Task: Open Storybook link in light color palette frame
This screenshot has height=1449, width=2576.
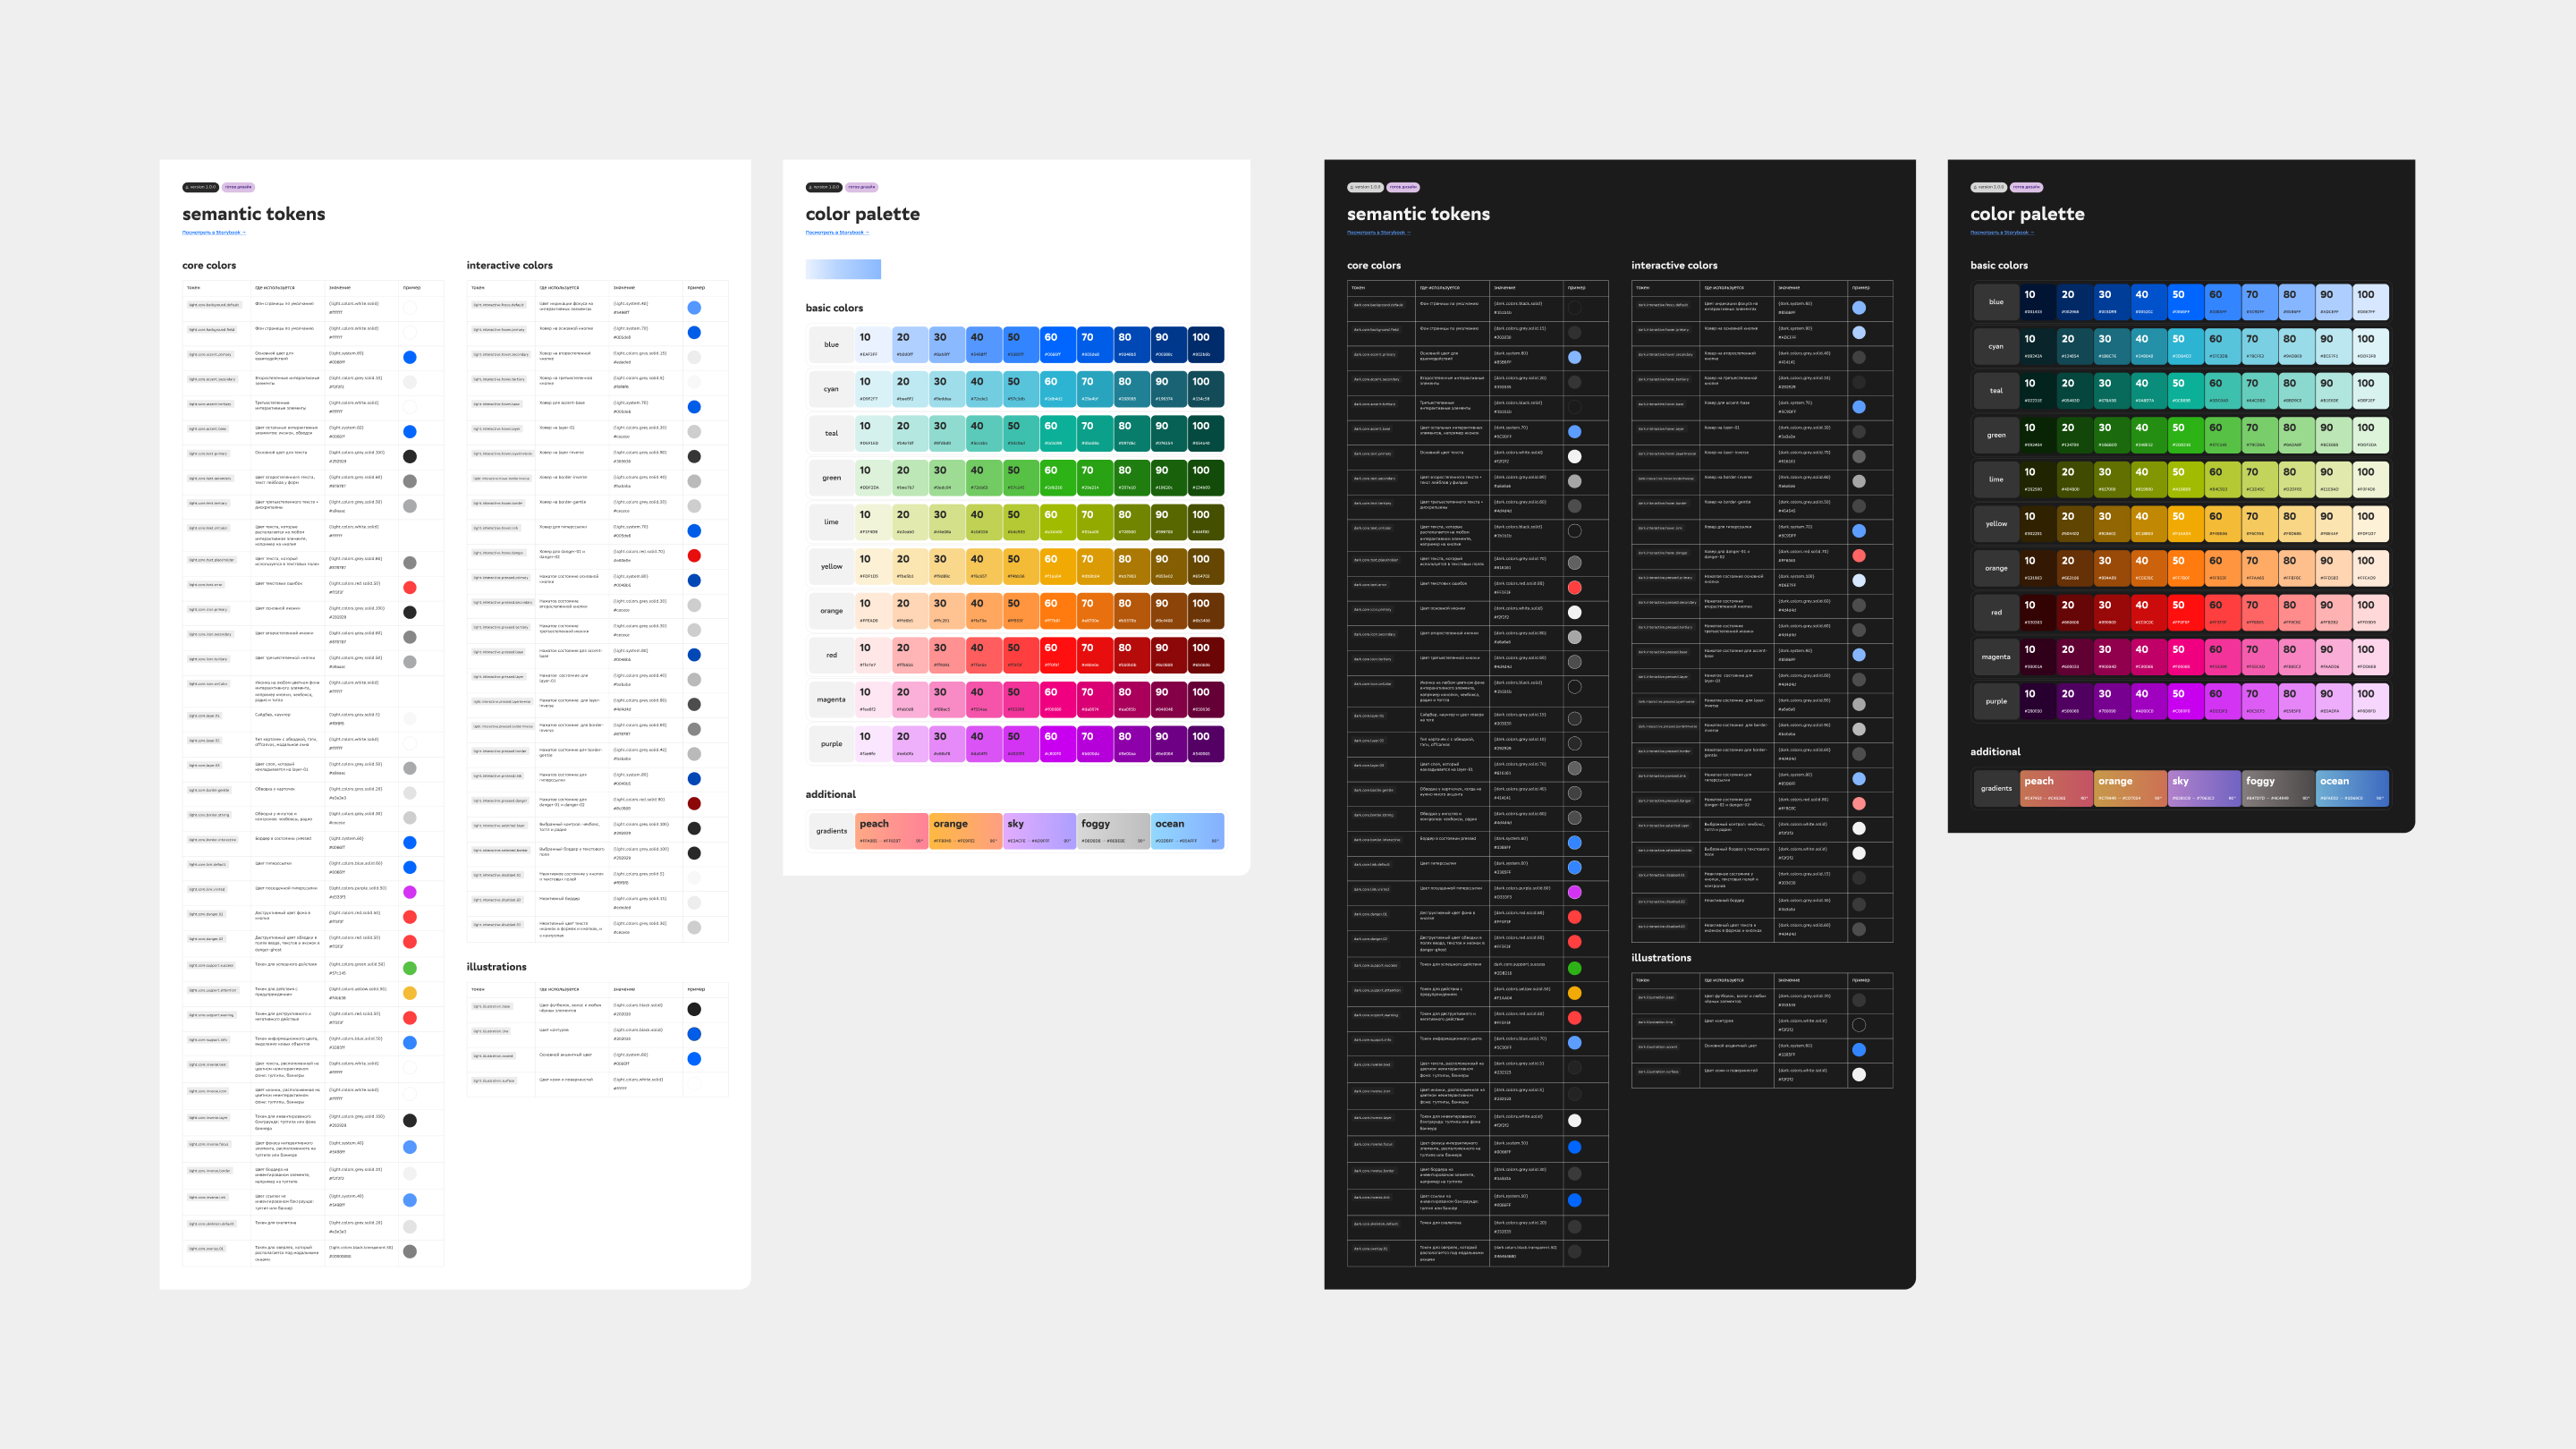Action: [x=837, y=232]
